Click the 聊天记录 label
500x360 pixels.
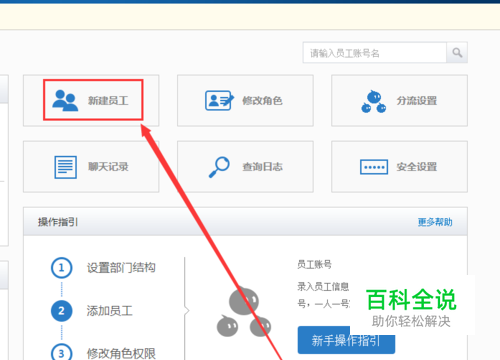click(108, 167)
